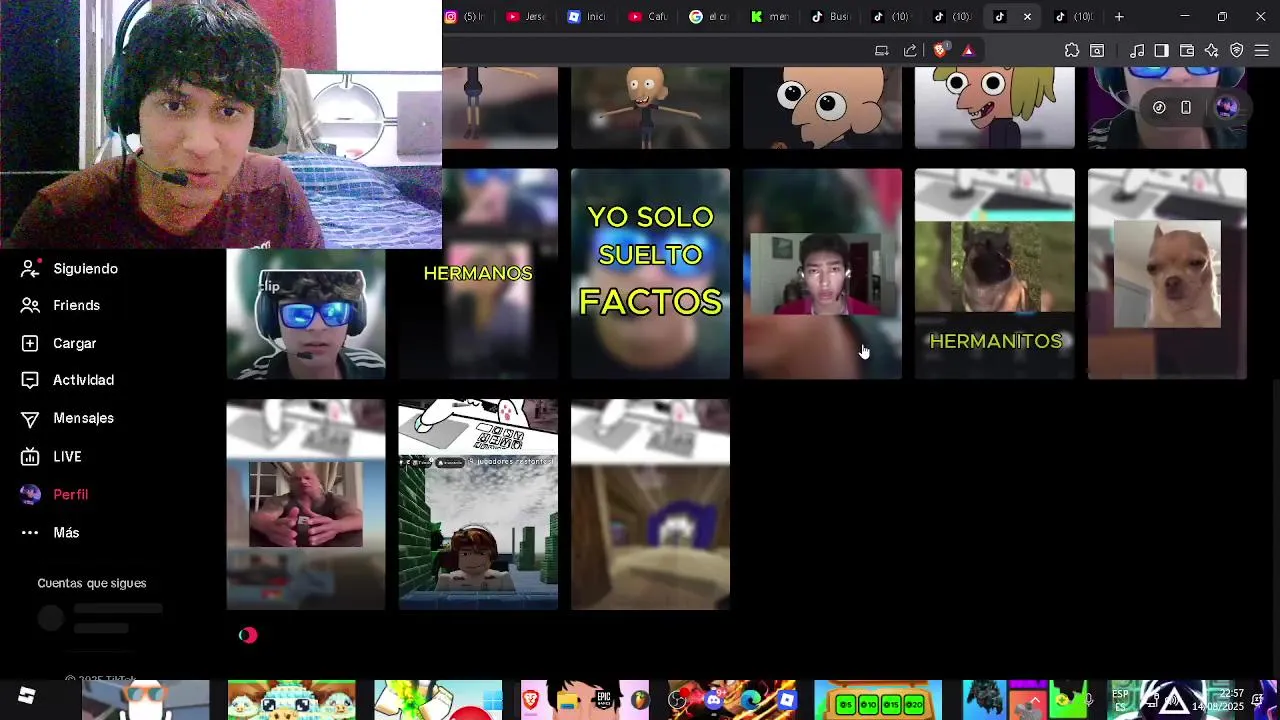Open the video of boy in red shirt
This screenshot has width=1280, height=720.
(822, 274)
